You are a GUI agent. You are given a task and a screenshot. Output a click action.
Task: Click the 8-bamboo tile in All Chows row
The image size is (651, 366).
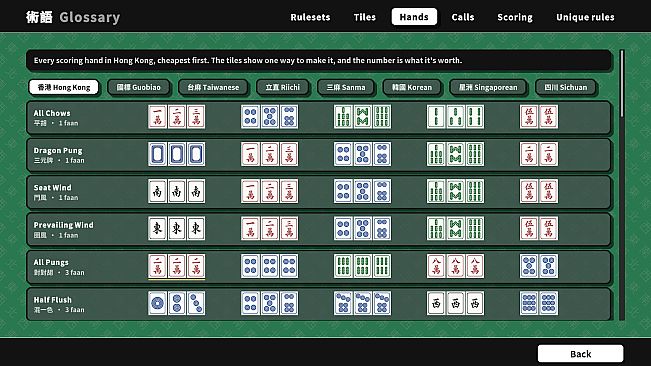pos(363,117)
